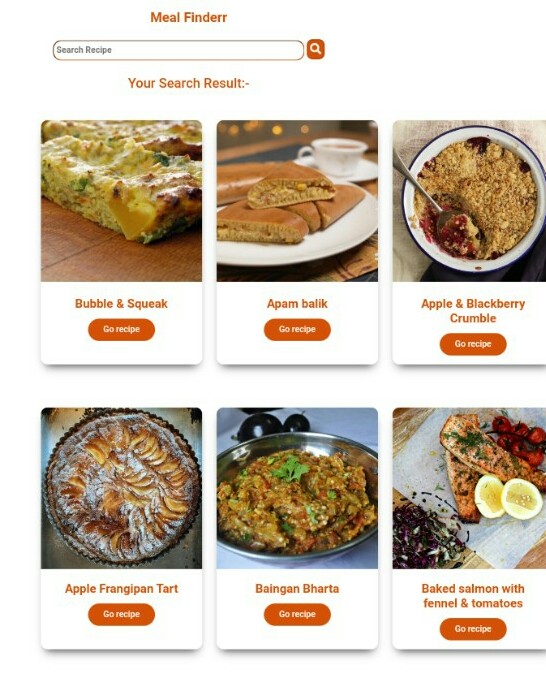Click the Apple Frangipan Tart title text
The height and width of the screenshot is (673, 546).
121,588
